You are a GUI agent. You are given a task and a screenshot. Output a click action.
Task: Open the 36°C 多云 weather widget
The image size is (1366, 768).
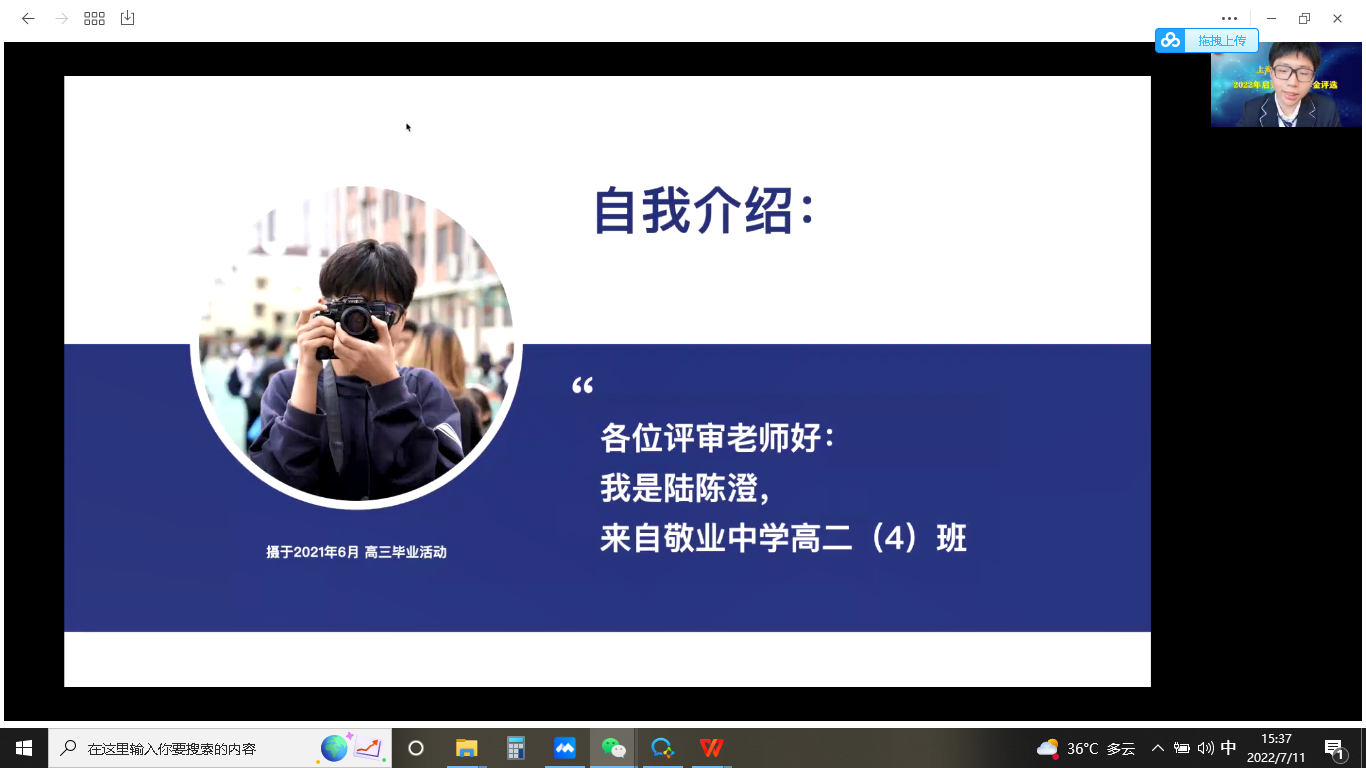tap(1086, 748)
